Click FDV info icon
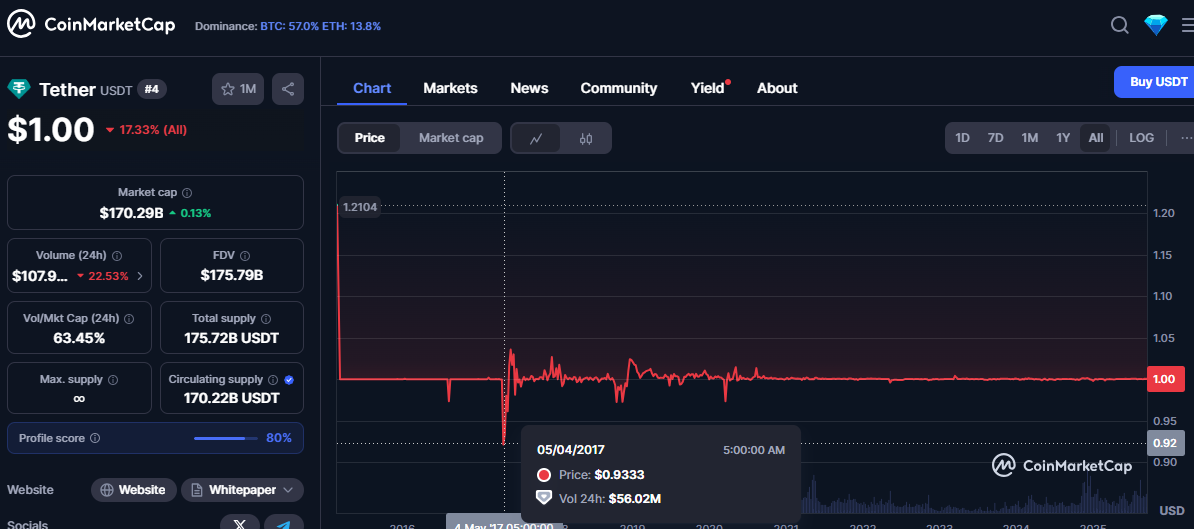The height and width of the screenshot is (529, 1194). coord(245,256)
